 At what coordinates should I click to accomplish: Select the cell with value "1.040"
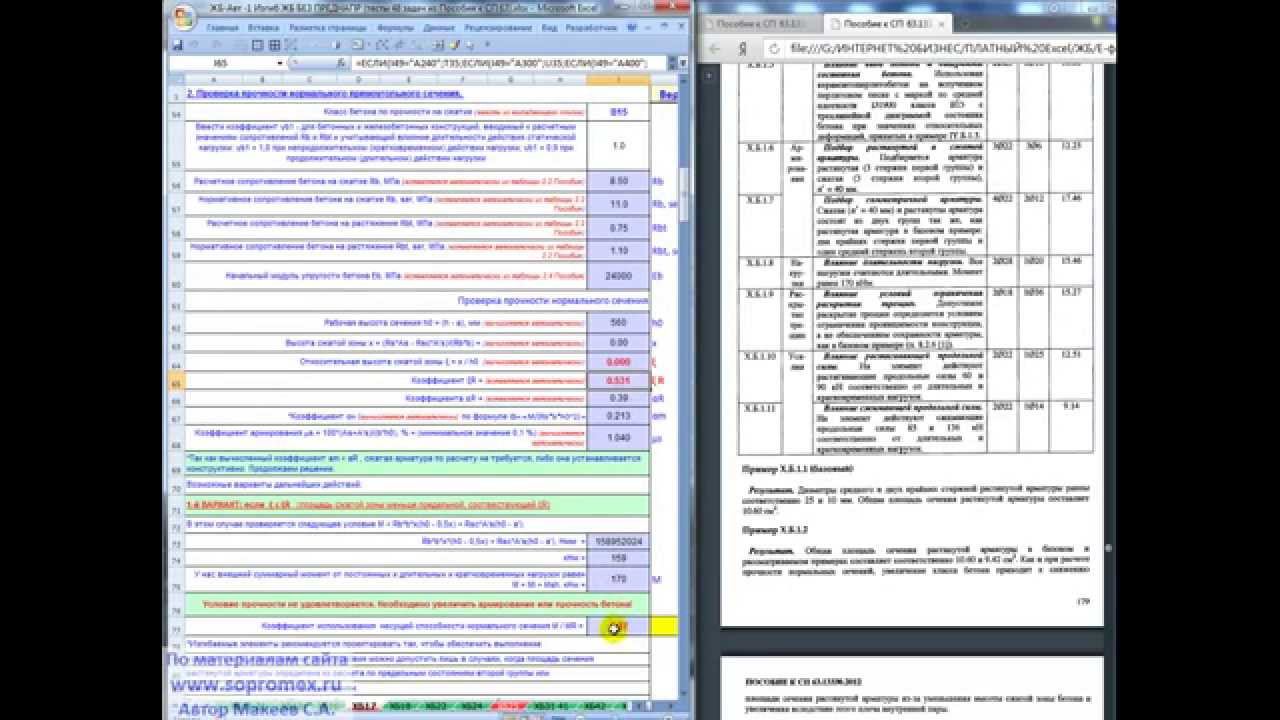[x=618, y=438]
